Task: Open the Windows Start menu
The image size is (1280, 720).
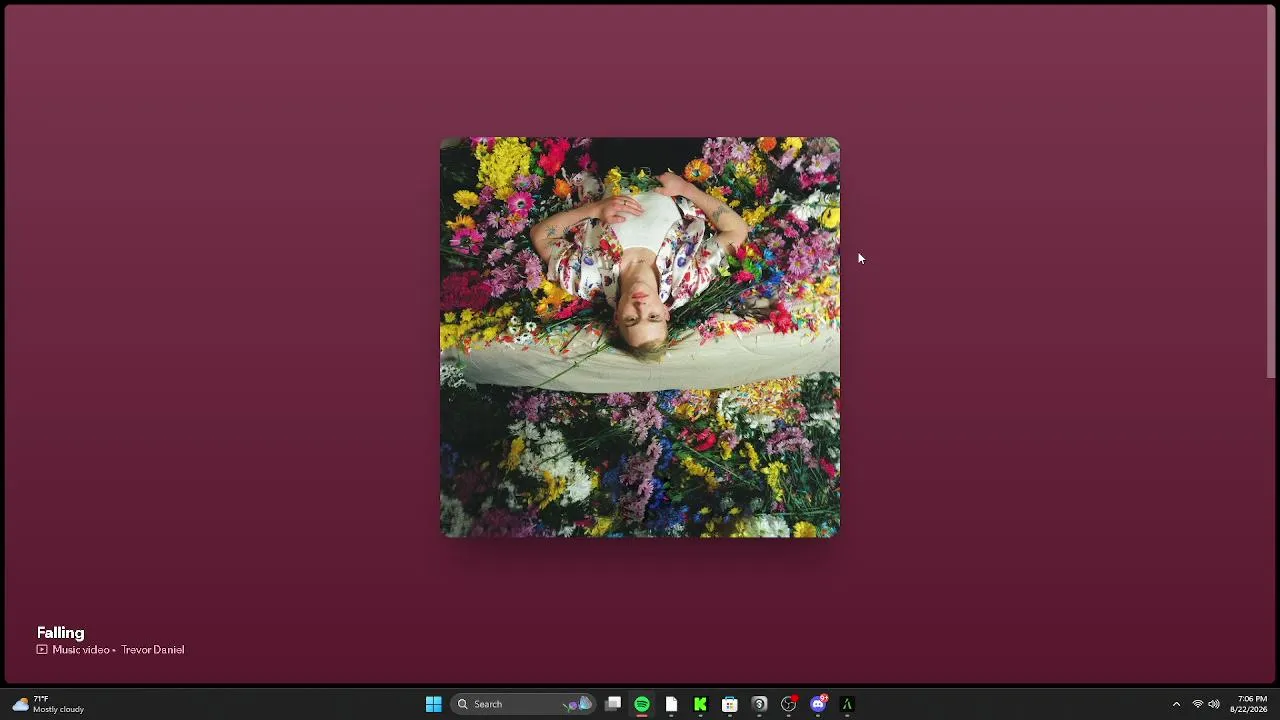Action: [434, 704]
